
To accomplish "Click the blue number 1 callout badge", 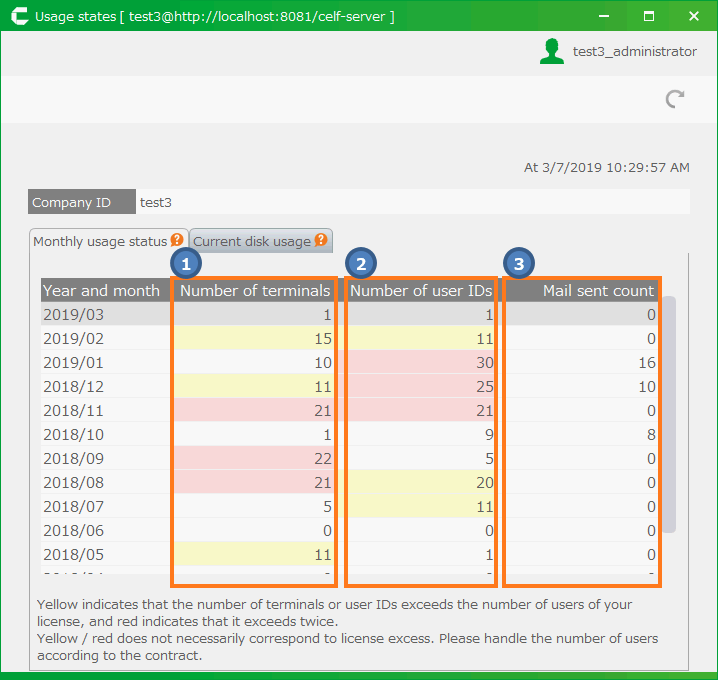I will 186,264.
